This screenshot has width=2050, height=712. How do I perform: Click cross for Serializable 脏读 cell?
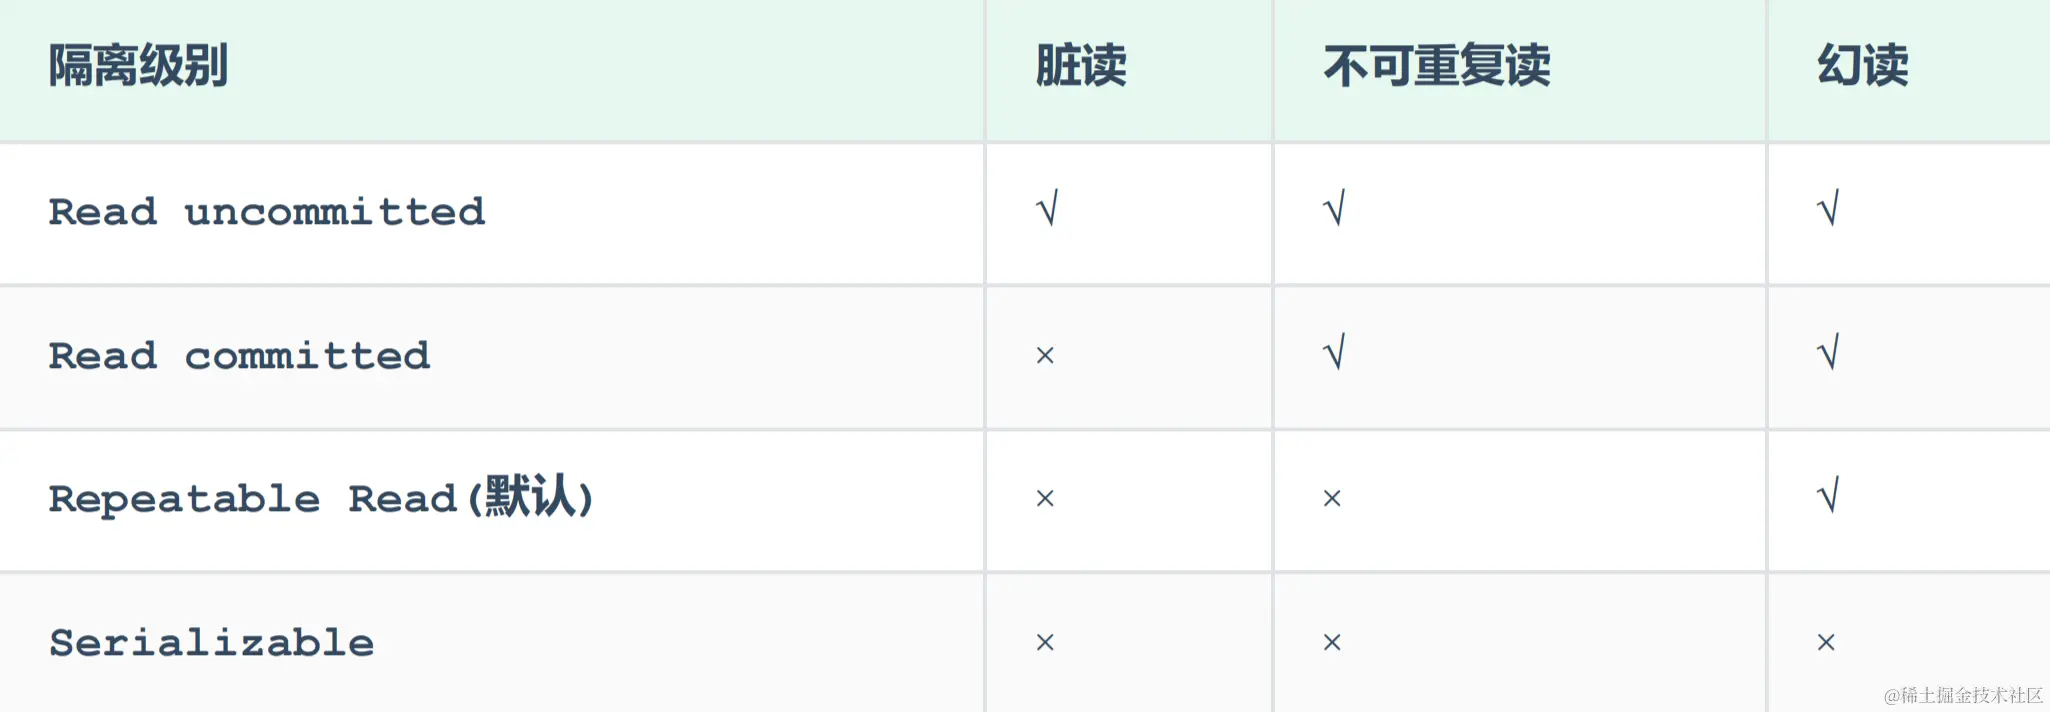[1045, 642]
